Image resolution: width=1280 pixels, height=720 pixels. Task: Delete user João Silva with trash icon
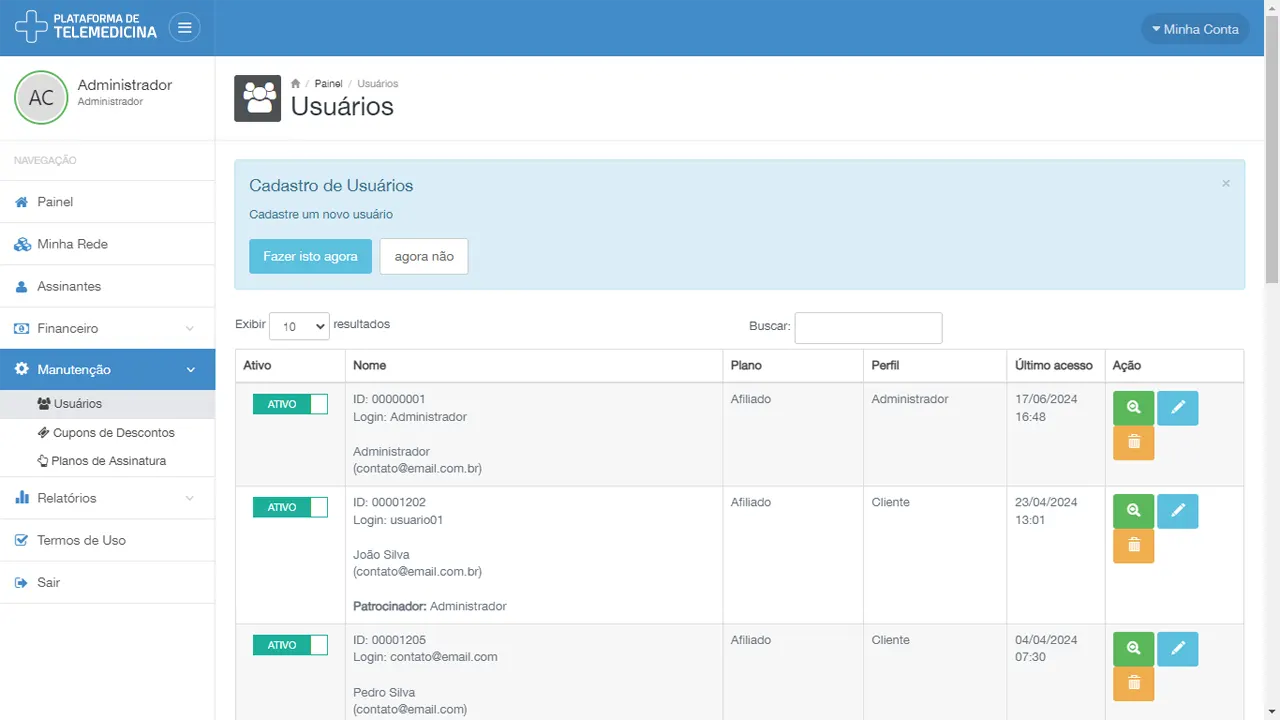tap(1133, 546)
